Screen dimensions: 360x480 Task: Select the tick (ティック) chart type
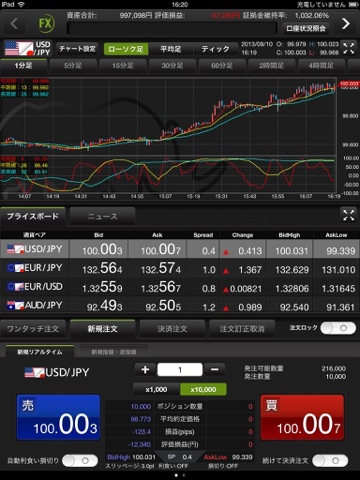click(x=215, y=49)
